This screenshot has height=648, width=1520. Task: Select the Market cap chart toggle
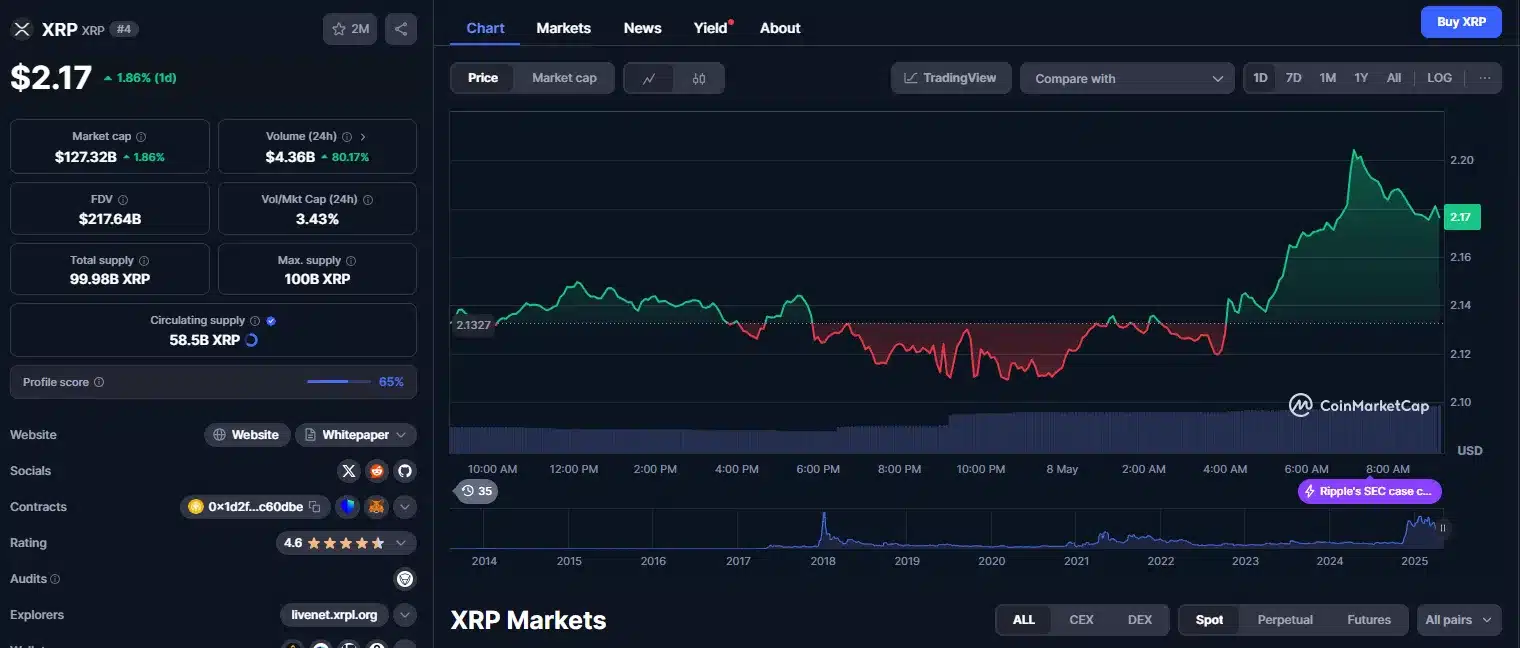pos(564,78)
